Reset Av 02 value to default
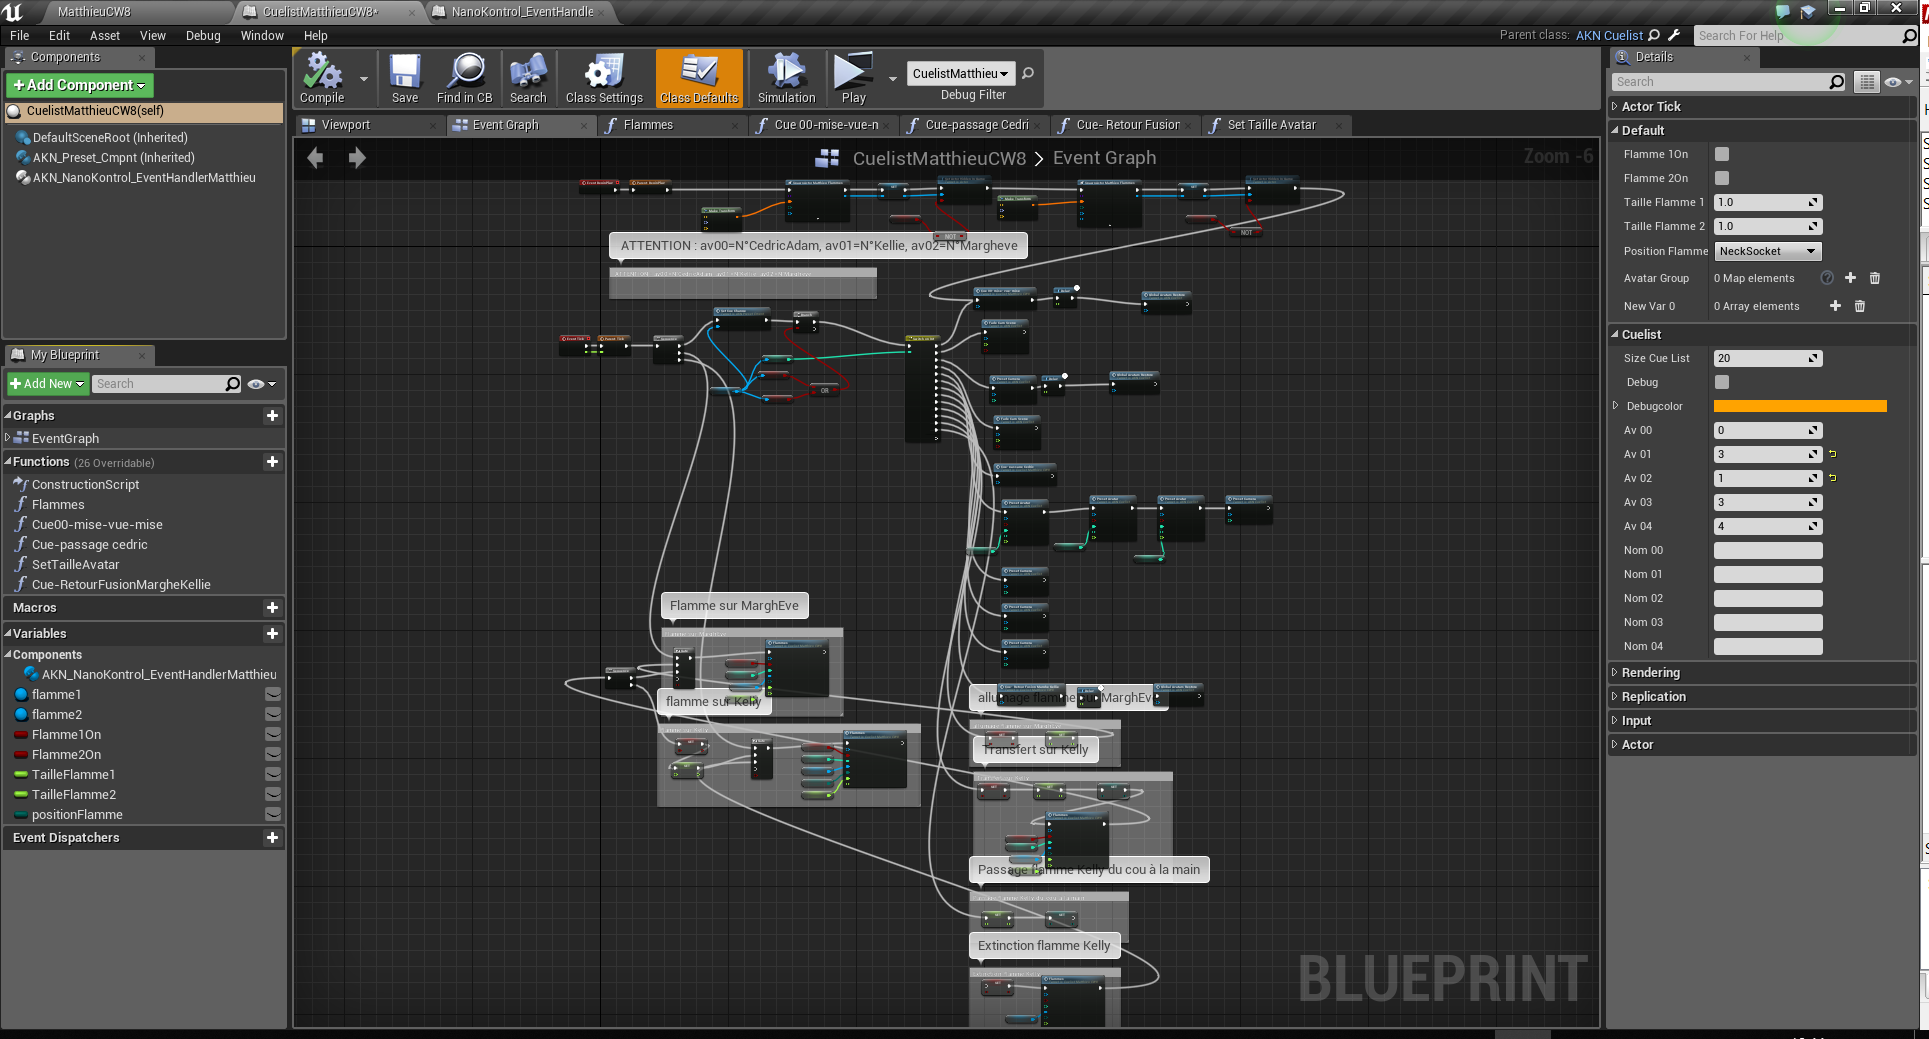Viewport: 1929px width, 1039px height. click(1833, 478)
